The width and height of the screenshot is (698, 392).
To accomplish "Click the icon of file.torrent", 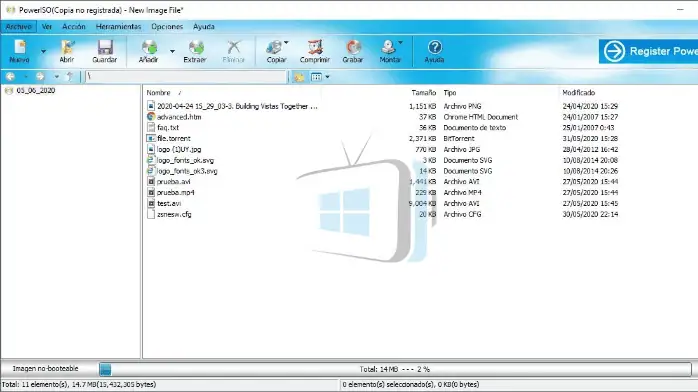I will 151,138.
